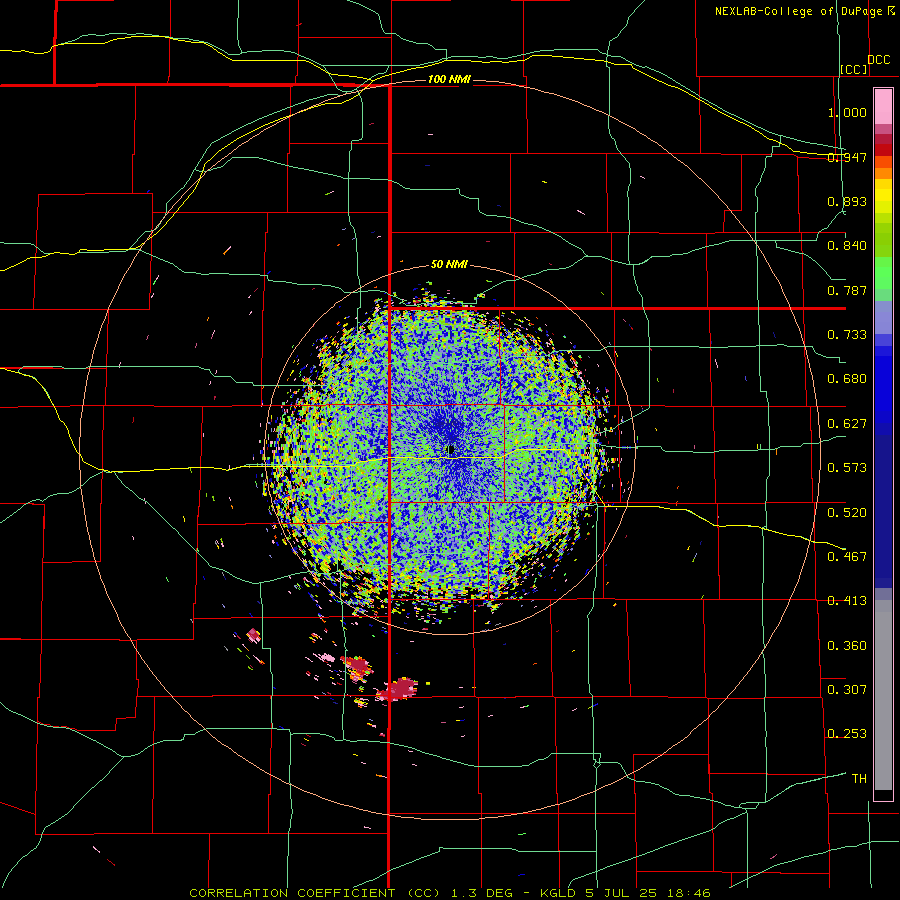900x900 pixels.
Task: Click the 0.627 scale value
Action: (x=847, y=424)
